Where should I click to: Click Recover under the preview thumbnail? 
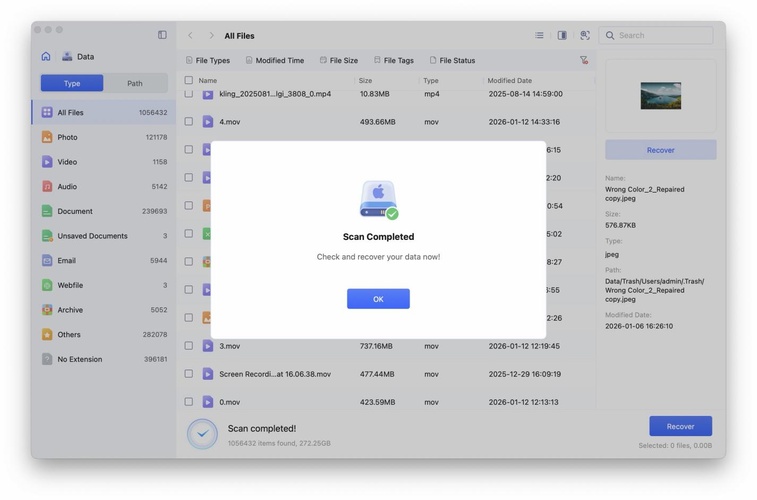[660, 150]
